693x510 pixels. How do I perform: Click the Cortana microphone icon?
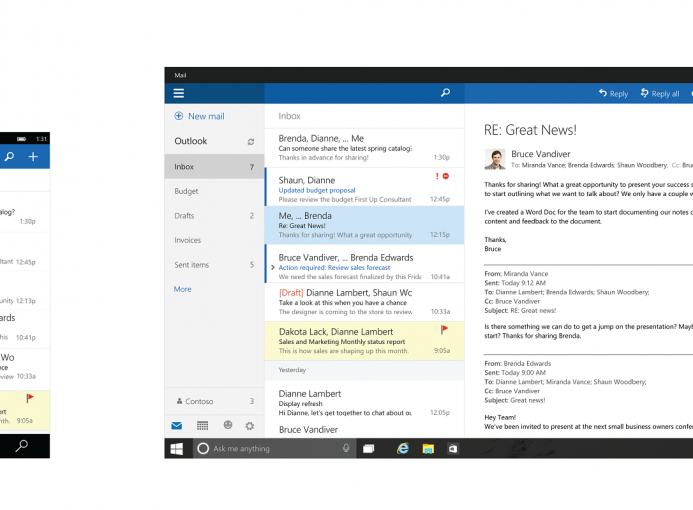(346, 448)
